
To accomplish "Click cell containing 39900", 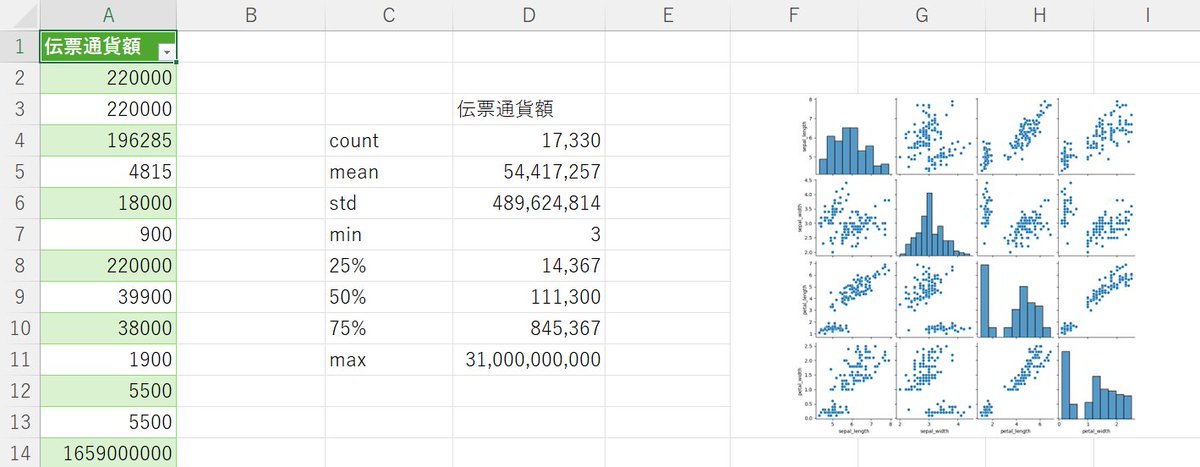I will (109, 297).
